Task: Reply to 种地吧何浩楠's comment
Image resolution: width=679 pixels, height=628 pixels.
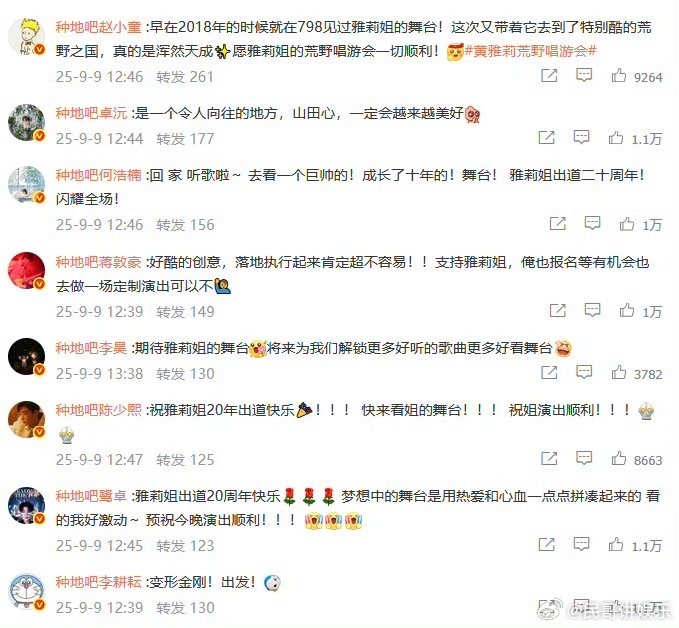Action: [x=592, y=223]
